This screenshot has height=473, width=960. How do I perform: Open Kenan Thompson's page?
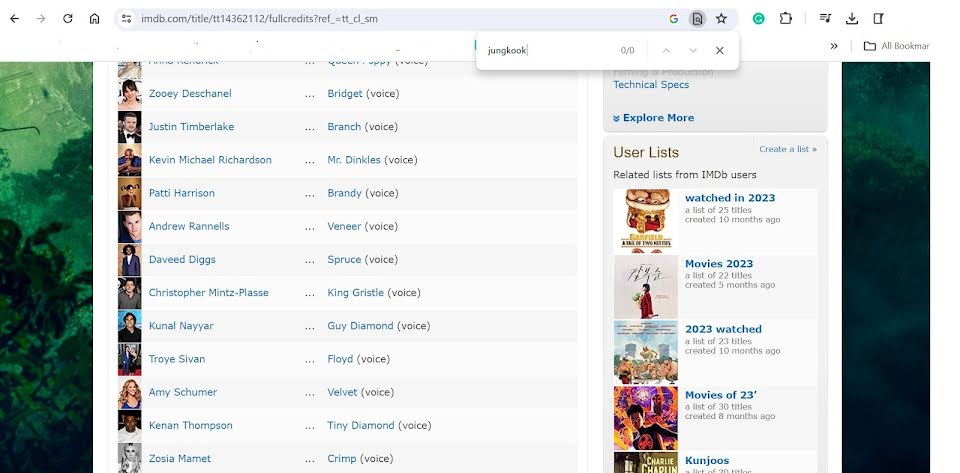click(x=190, y=425)
